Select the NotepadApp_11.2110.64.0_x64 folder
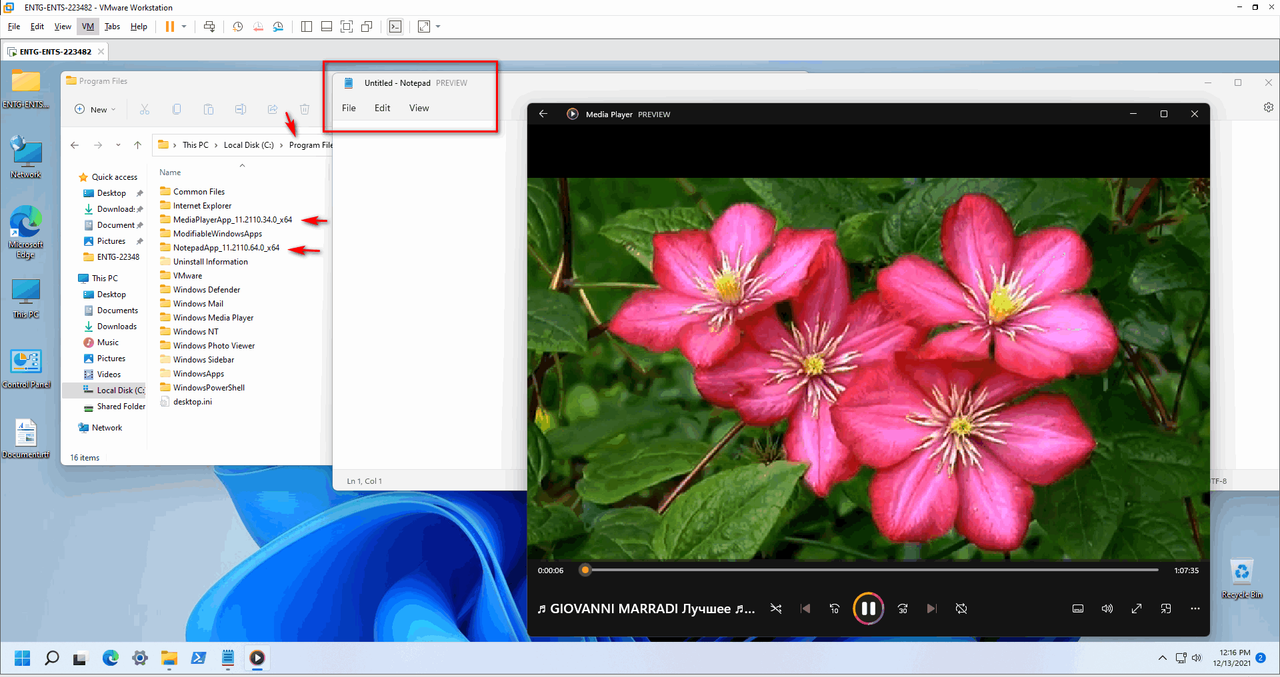 (x=226, y=247)
